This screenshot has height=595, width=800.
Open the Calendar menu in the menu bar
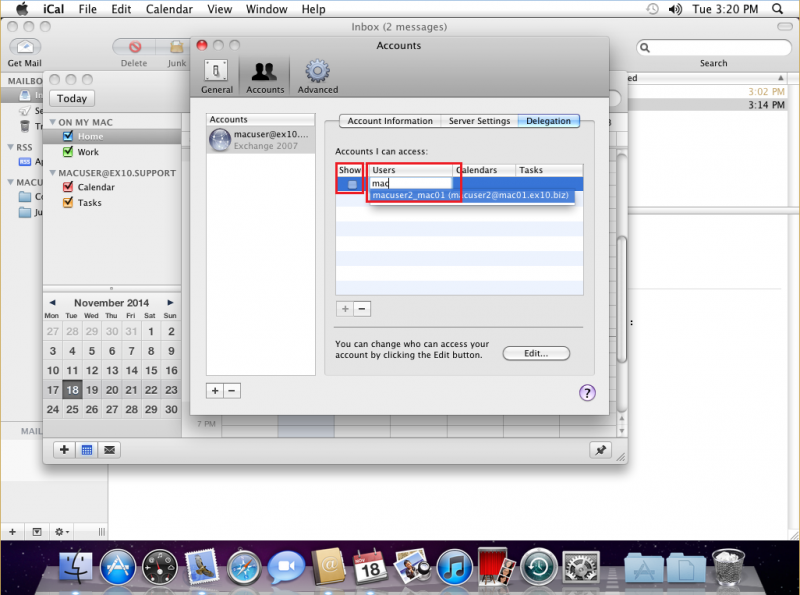169,9
